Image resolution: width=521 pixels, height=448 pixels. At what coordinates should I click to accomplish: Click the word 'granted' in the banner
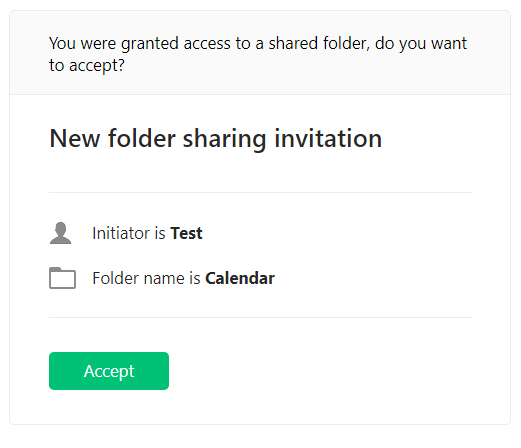coord(150,44)
